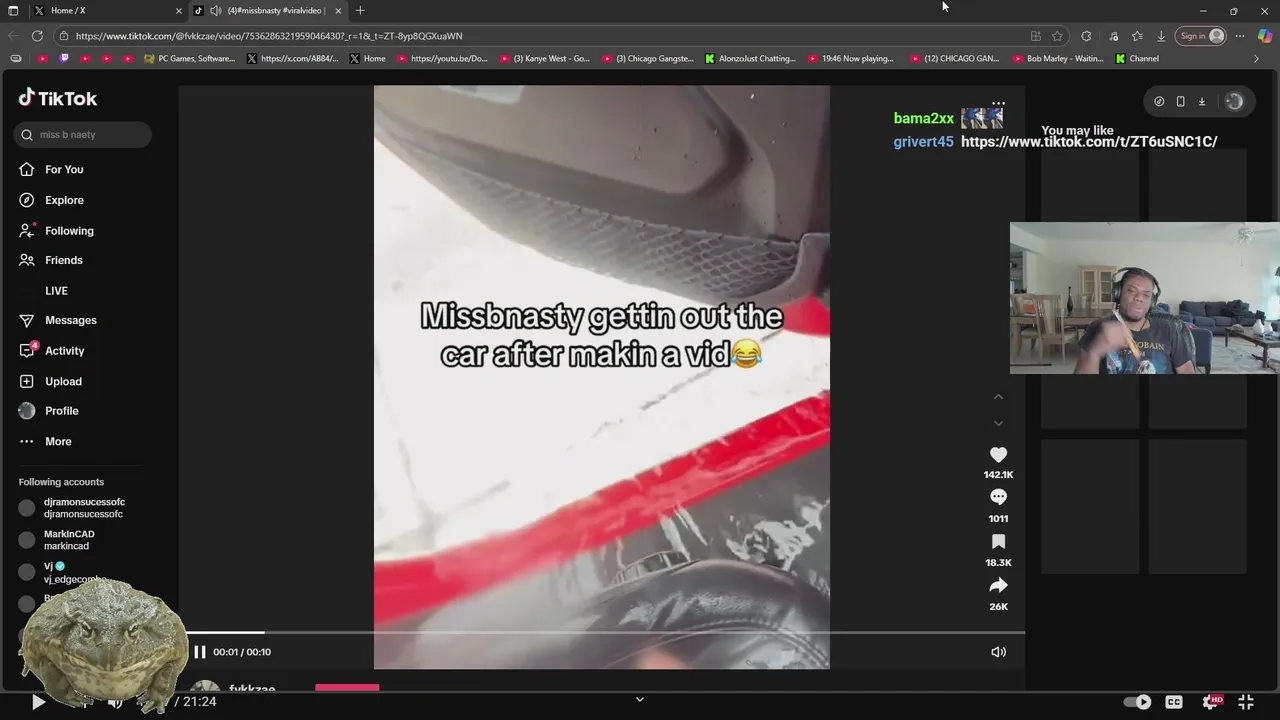Click the search field showing miss b naety
This screenshot has width=1280, height=720.
(x=83, y=135)
